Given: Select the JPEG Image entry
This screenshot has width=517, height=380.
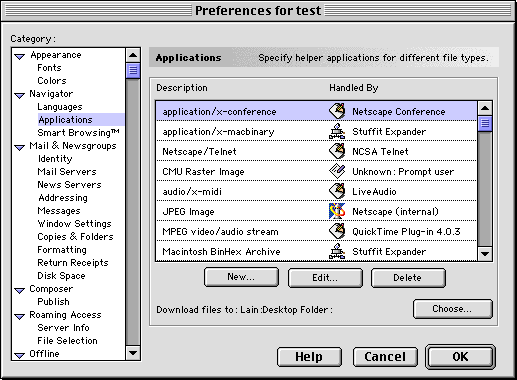Looking at the screenshot, I should [x=316, y=211].
